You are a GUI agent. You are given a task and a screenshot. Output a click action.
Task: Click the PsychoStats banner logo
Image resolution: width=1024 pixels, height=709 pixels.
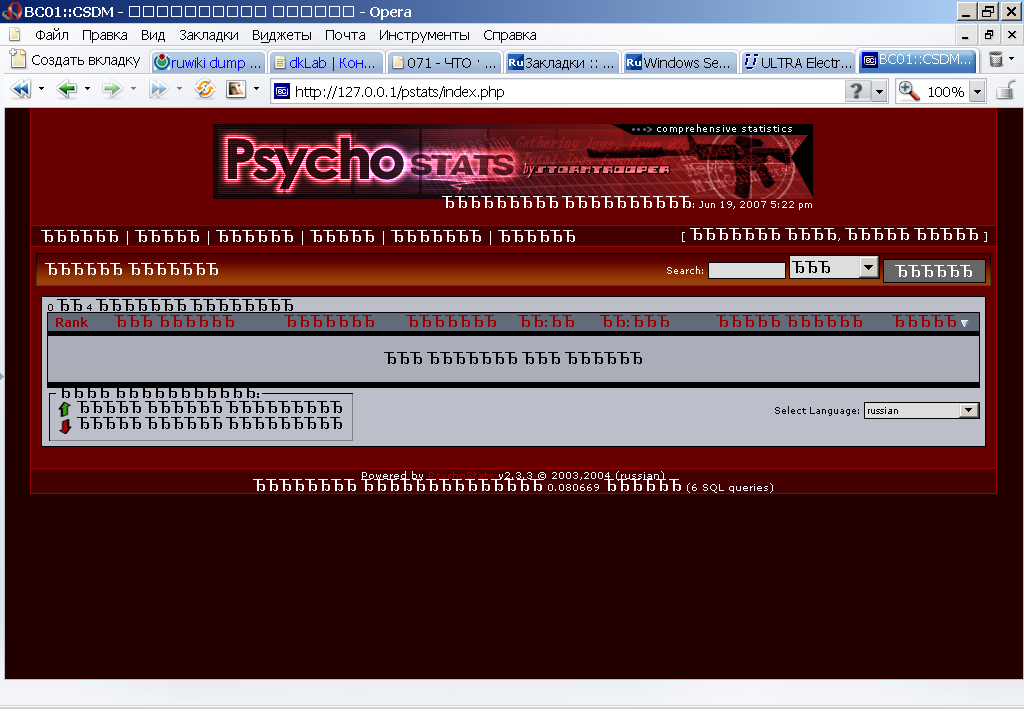click(x=513, y=161)
